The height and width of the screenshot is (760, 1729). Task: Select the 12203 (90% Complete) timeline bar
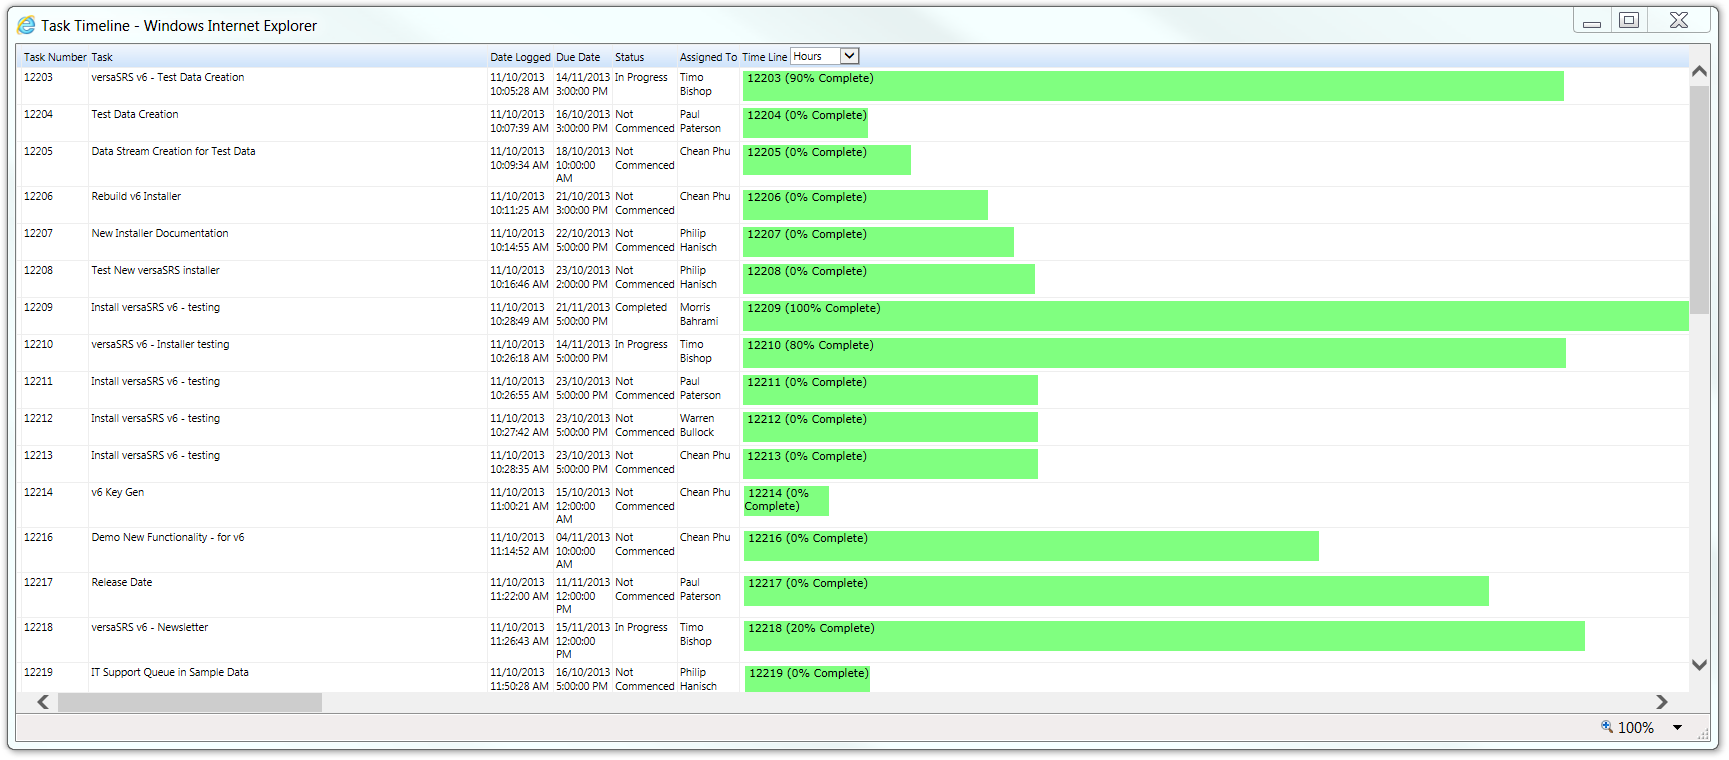click(x=1153, y=86)
